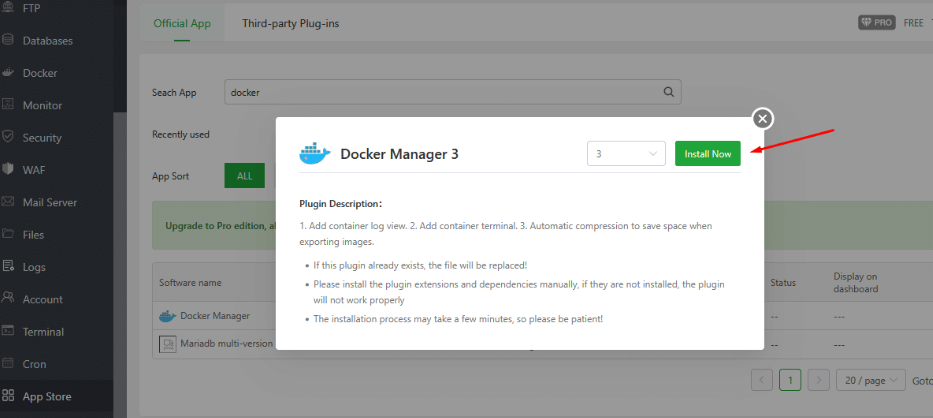Image resolution: width=933 pixels, height=418 pixels.
Task: Click the Account person icon
Action: (8, 298)
